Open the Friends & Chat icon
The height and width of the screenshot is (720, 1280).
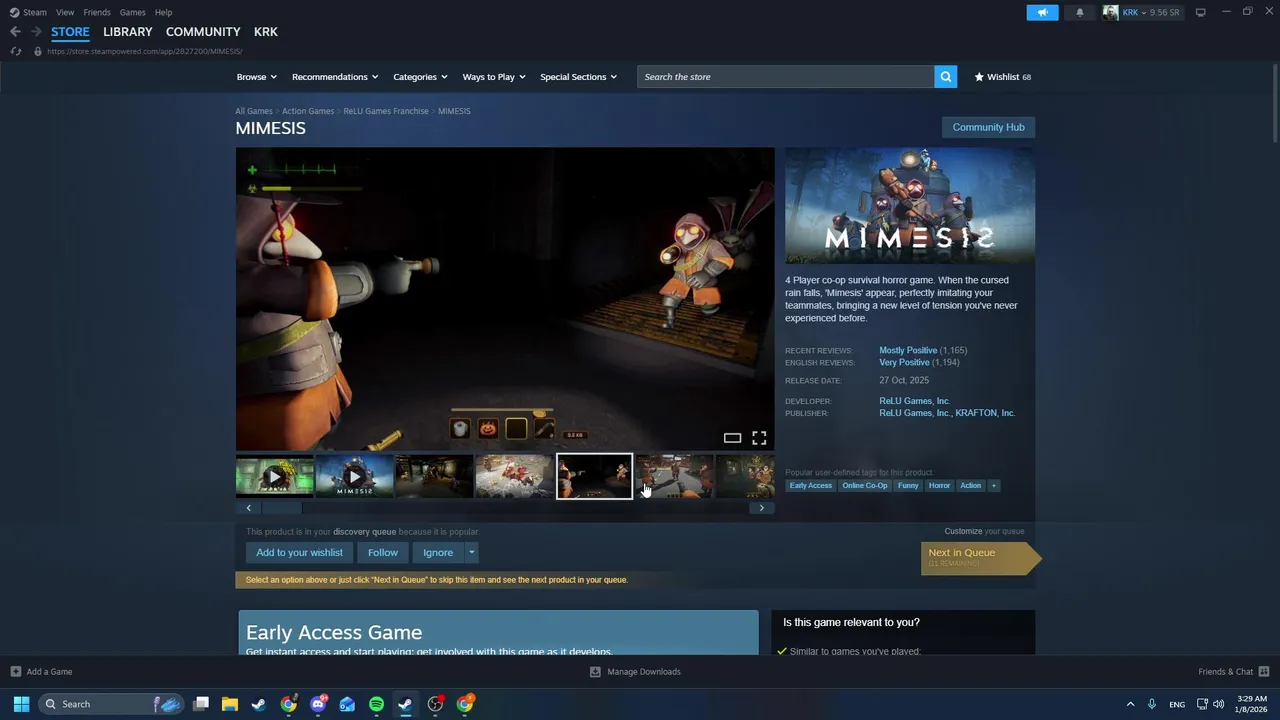[1264, 672]
